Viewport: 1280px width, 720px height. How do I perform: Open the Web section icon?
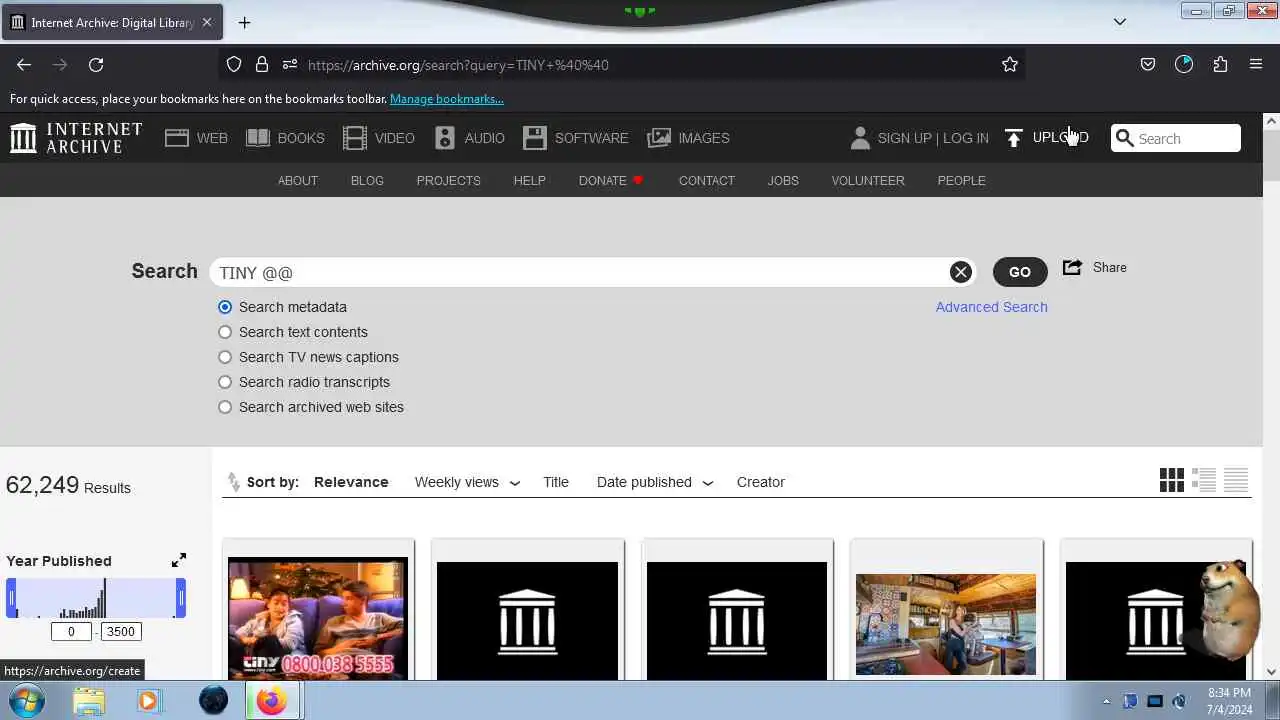coord(177,138)
